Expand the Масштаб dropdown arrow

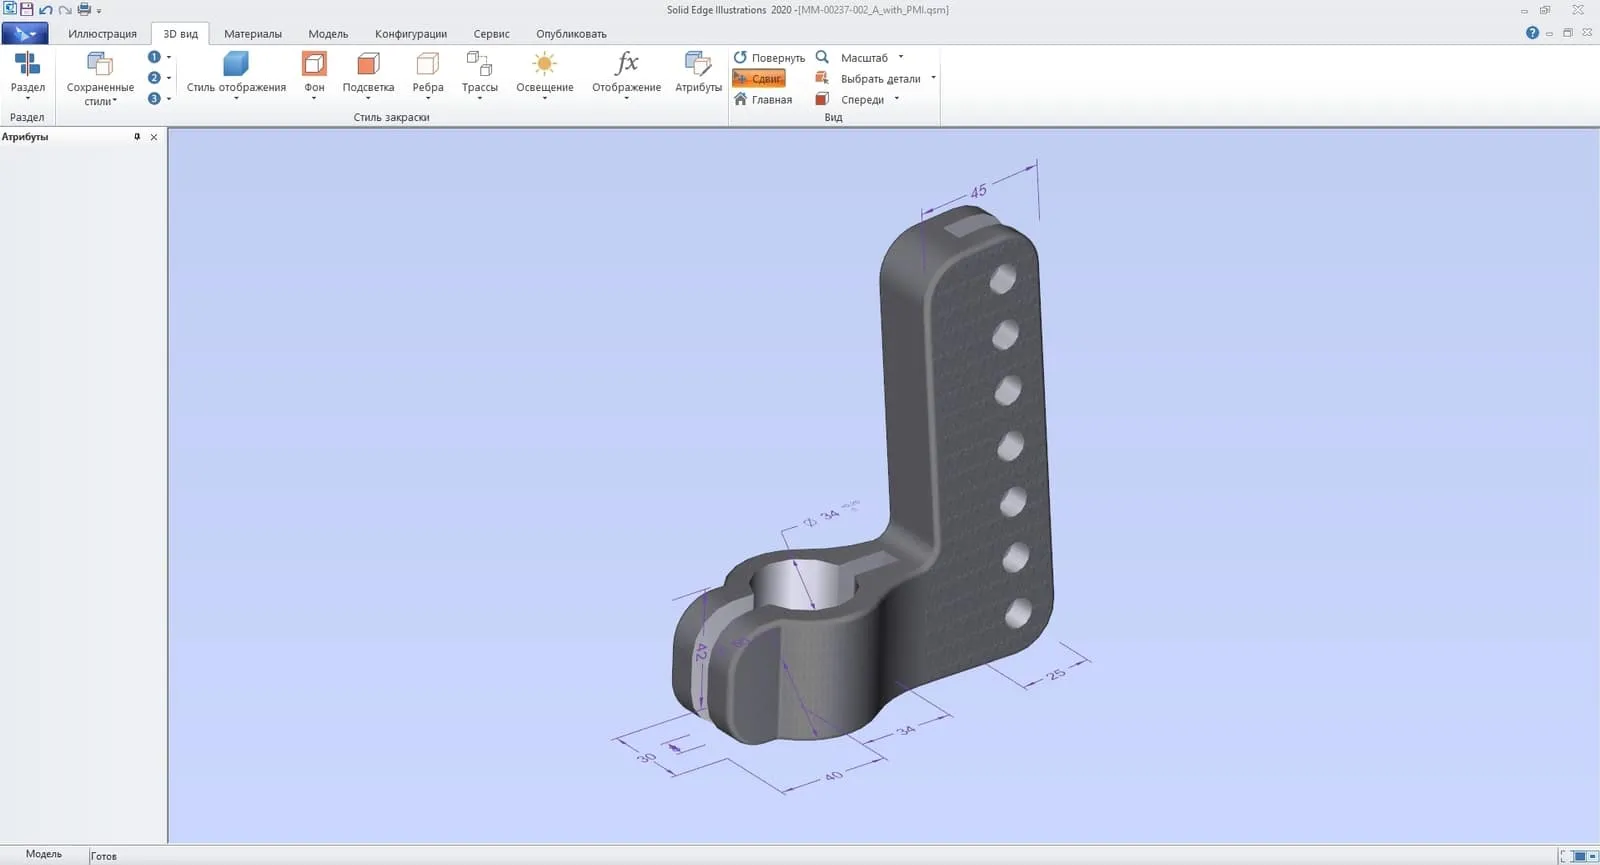(900, 57)
